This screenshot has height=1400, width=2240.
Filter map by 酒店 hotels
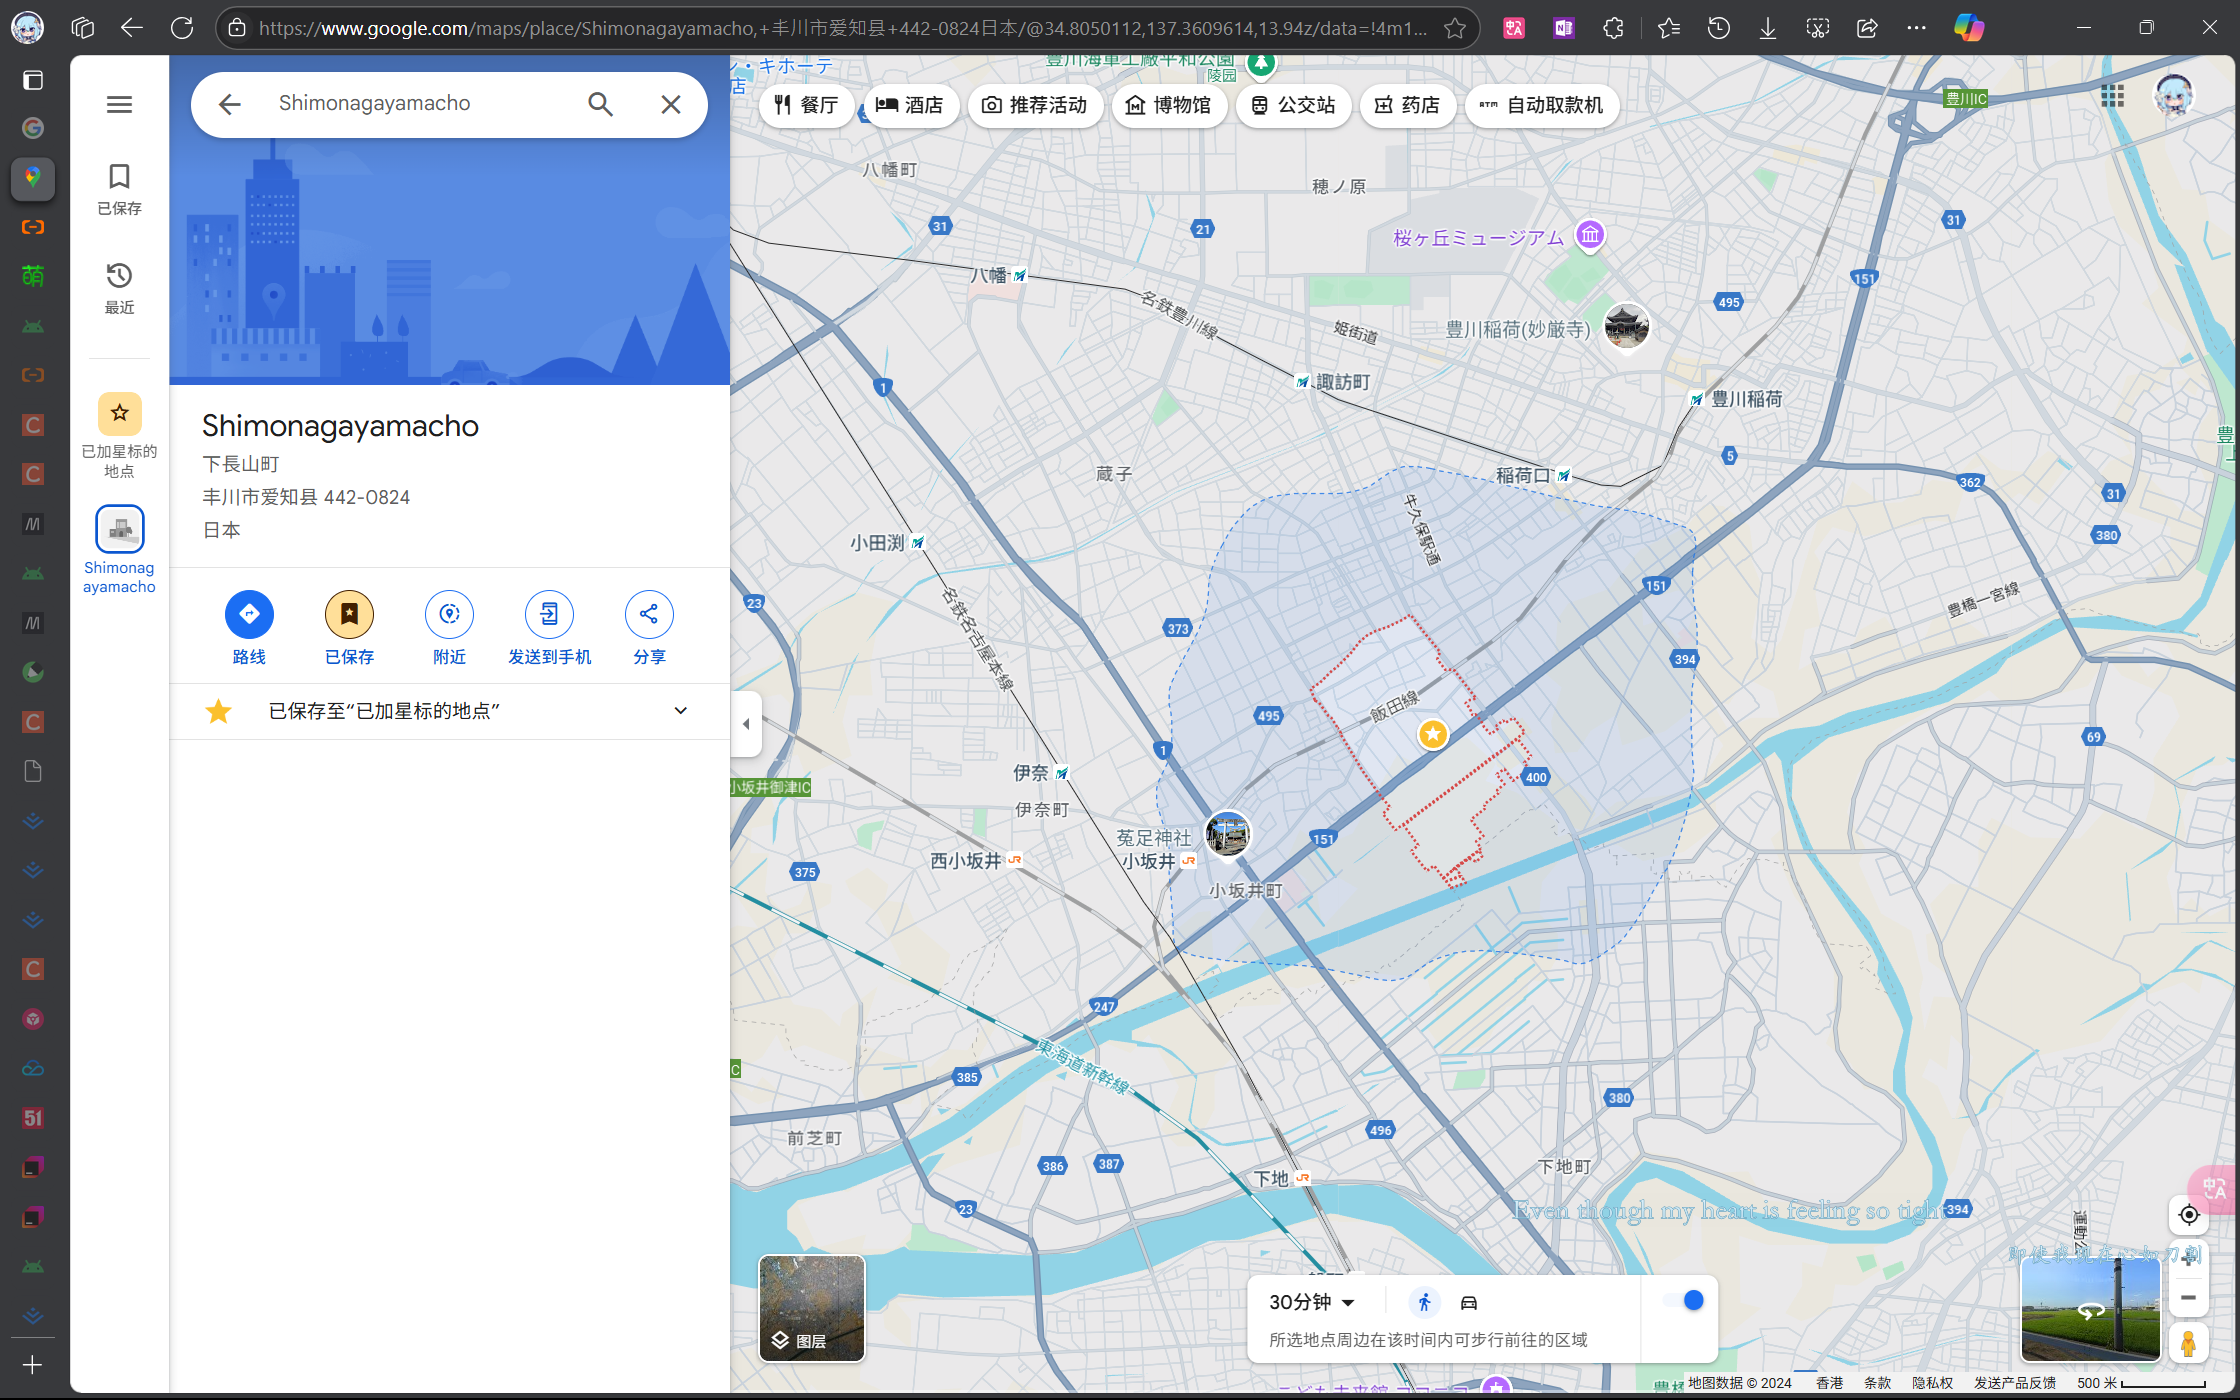tap(910, 105)
